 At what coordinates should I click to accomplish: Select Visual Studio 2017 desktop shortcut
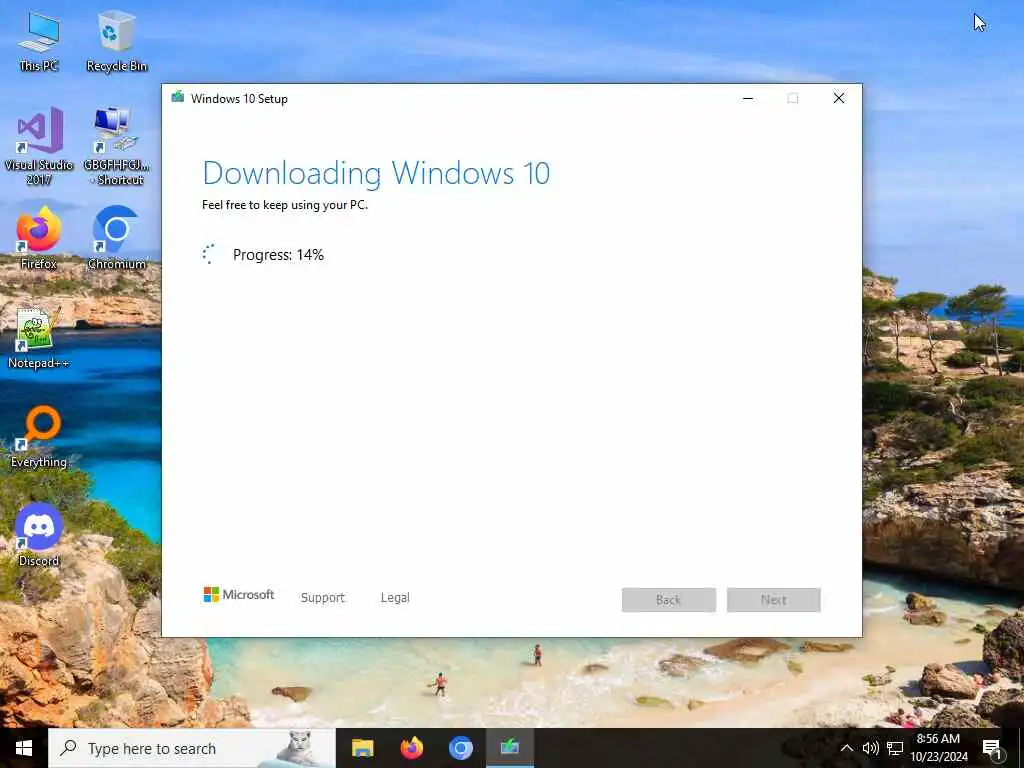[39, 146]
